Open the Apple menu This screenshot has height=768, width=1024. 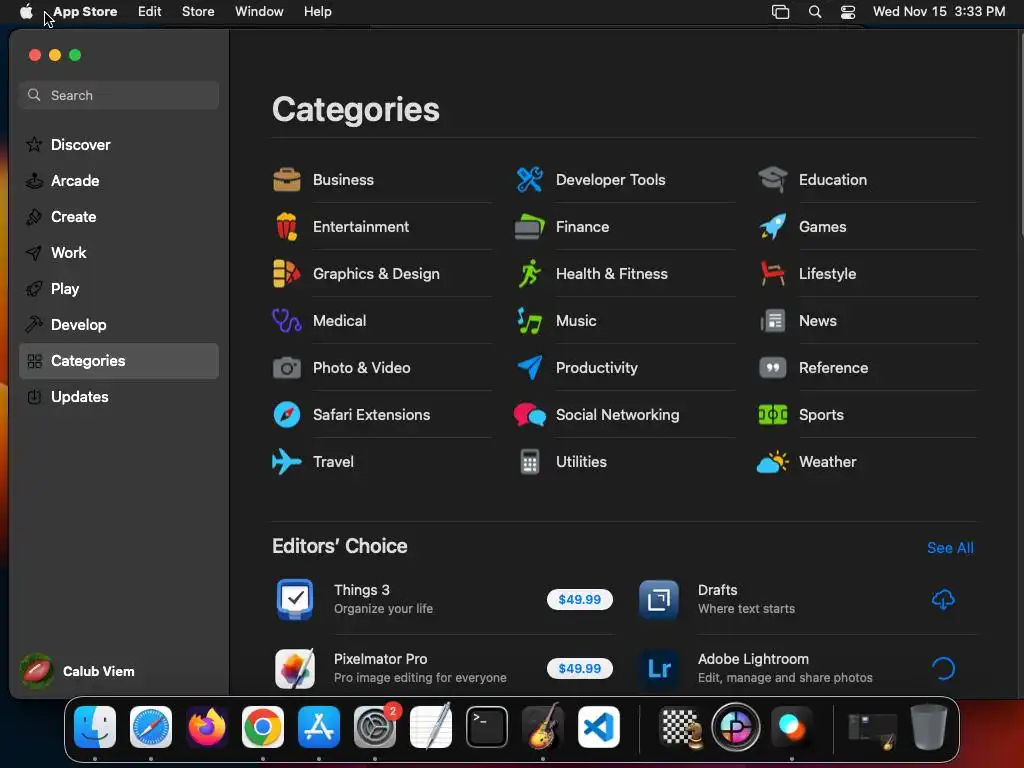[26, 12]
